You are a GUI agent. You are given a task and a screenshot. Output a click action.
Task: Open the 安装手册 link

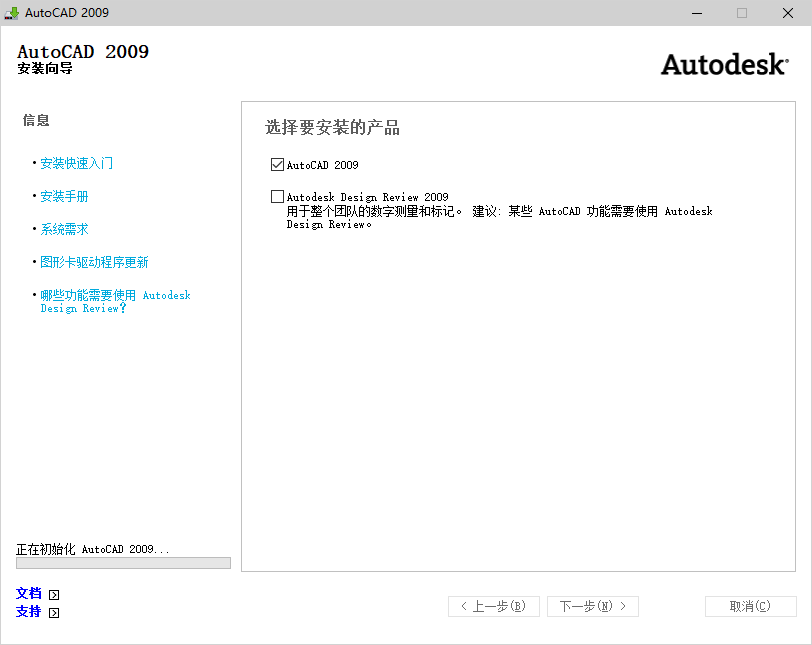tap(63, 196)
